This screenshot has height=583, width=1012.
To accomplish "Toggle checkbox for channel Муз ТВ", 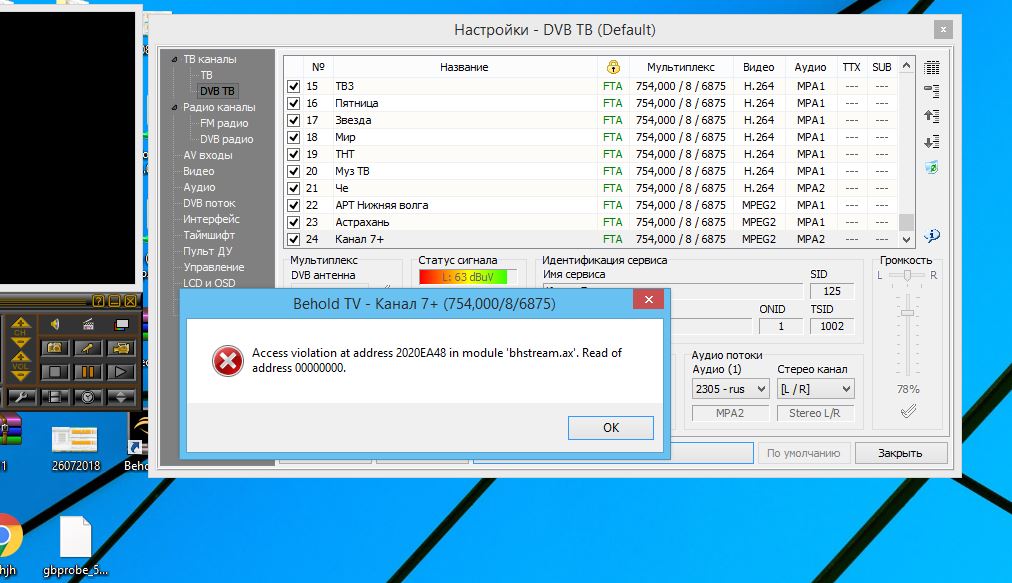I will point(293,171).
